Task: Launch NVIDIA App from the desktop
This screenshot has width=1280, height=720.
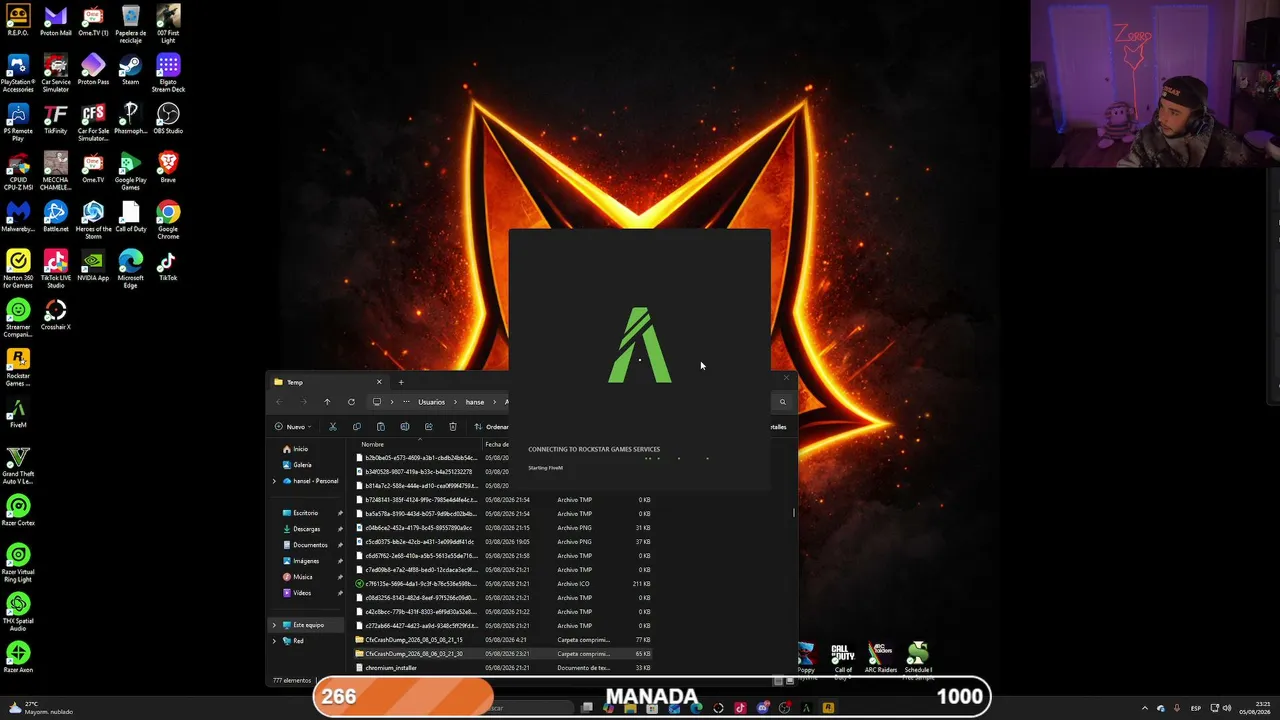Action: [x=93, y=265]
